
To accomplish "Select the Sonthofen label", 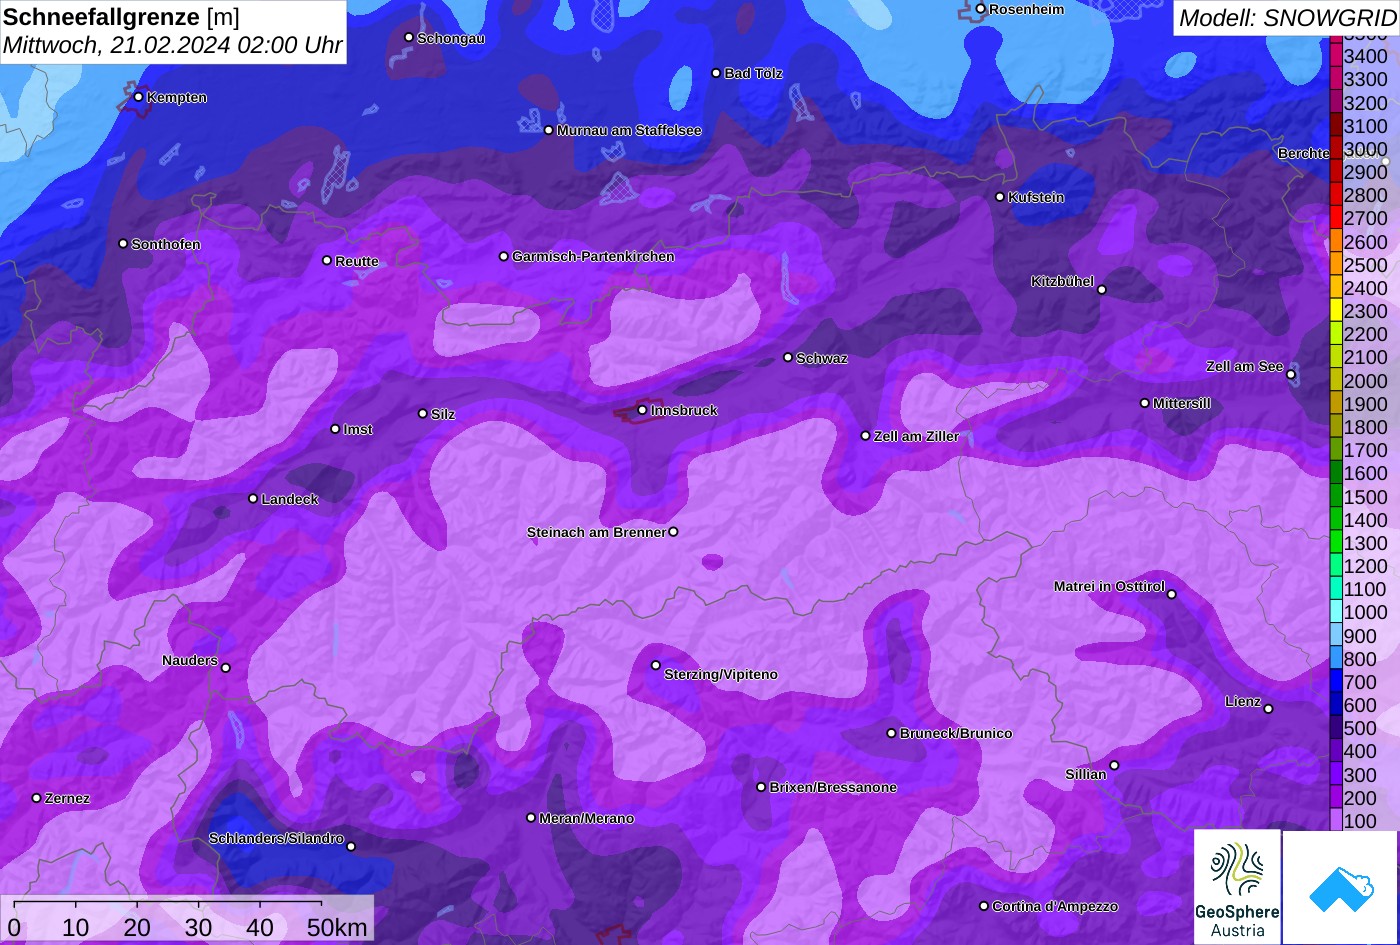I will (166, 244).
